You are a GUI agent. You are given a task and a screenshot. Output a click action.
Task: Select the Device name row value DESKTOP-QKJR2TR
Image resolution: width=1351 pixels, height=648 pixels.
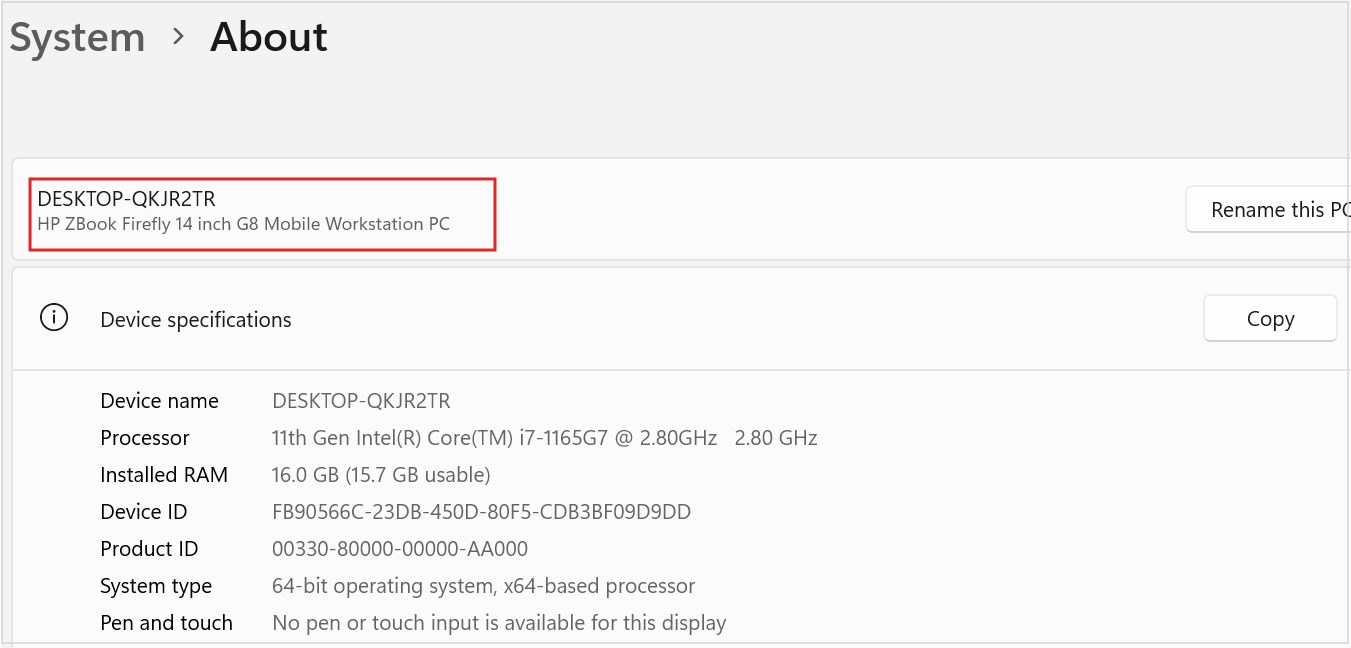361,400
